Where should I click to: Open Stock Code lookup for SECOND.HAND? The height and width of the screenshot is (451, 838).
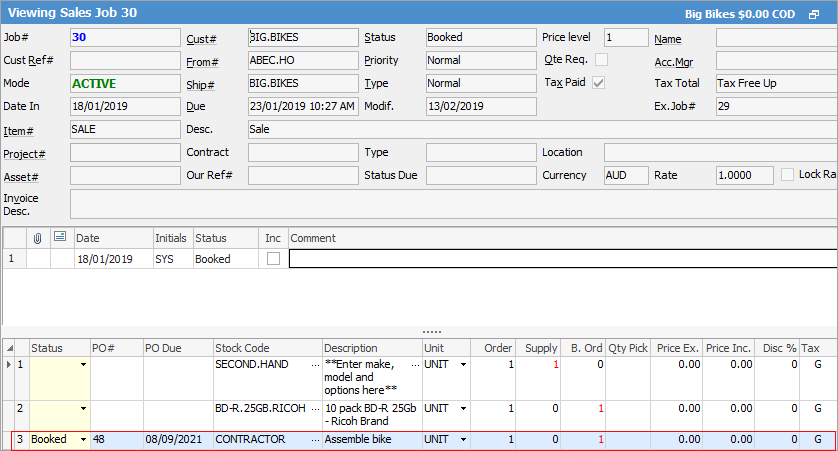[x=315, y=365]
